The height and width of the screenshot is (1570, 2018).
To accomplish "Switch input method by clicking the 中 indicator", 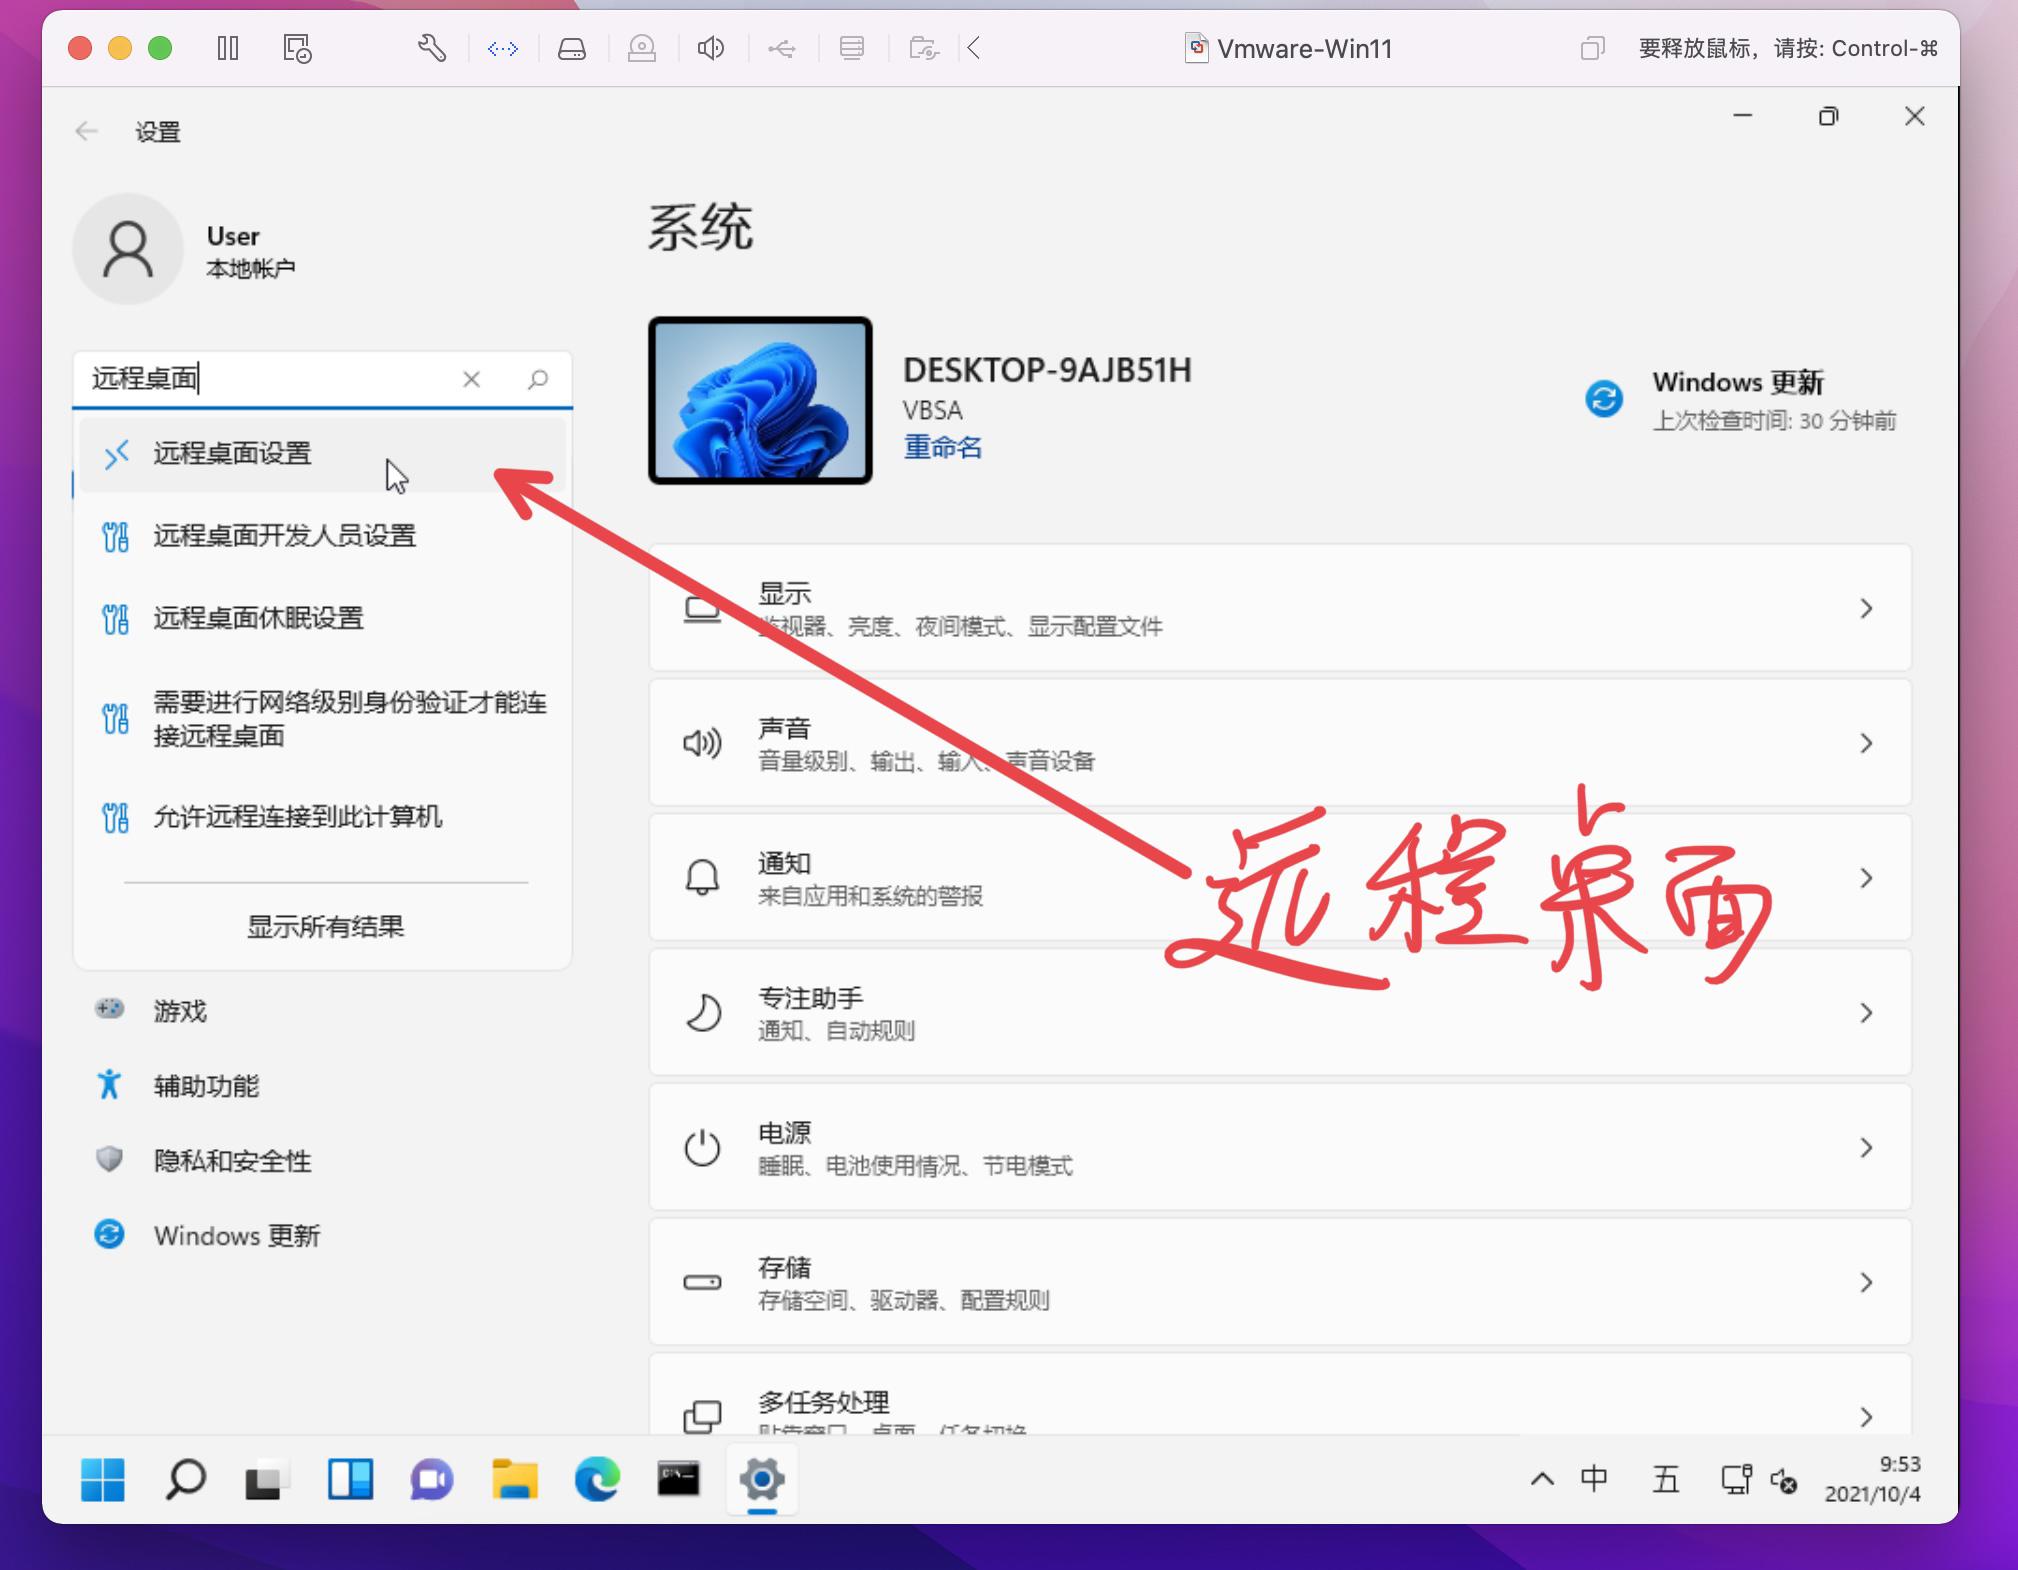I will (1594, 1481).
